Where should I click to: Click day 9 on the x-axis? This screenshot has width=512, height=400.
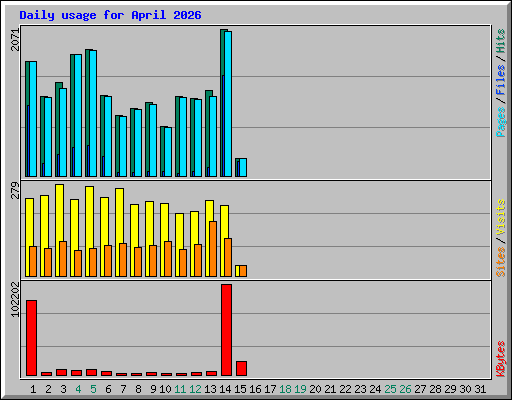[x=153, y=389]
